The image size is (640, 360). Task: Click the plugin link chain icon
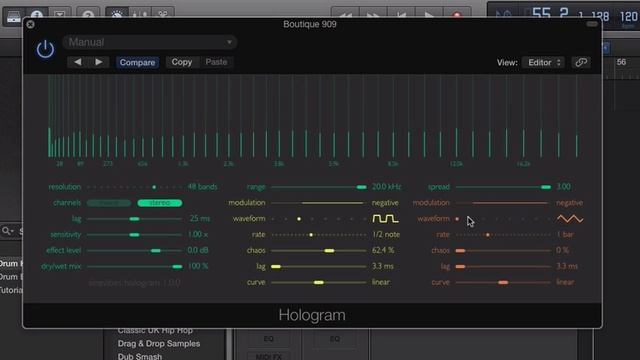point(581,62)
